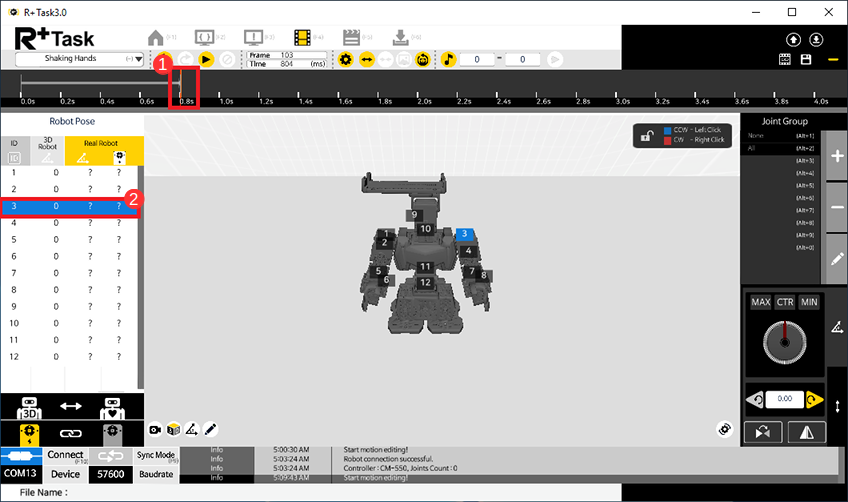
Task: Toggle the yellow torque-on icon in bottom-left panel
Action: click(x=28, y=432)
